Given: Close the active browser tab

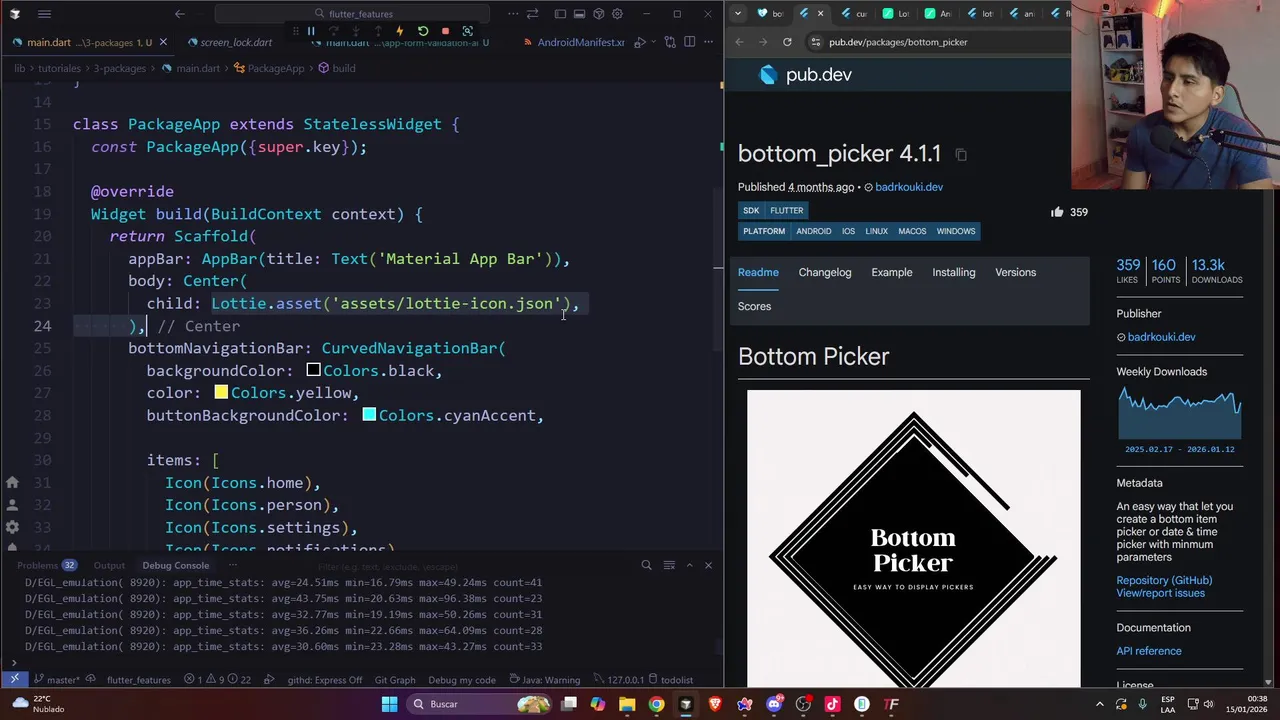Looking at the screenshot, I should pyautogui.click(x=821, y=13).
